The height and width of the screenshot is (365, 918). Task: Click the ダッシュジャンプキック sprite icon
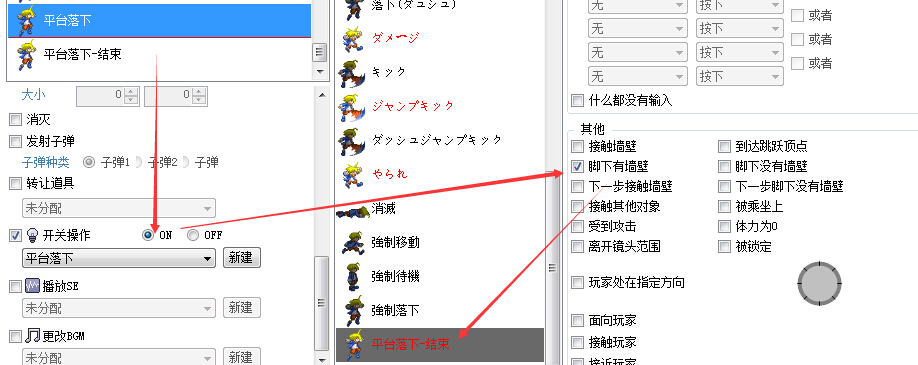click(x=353, y=141)
